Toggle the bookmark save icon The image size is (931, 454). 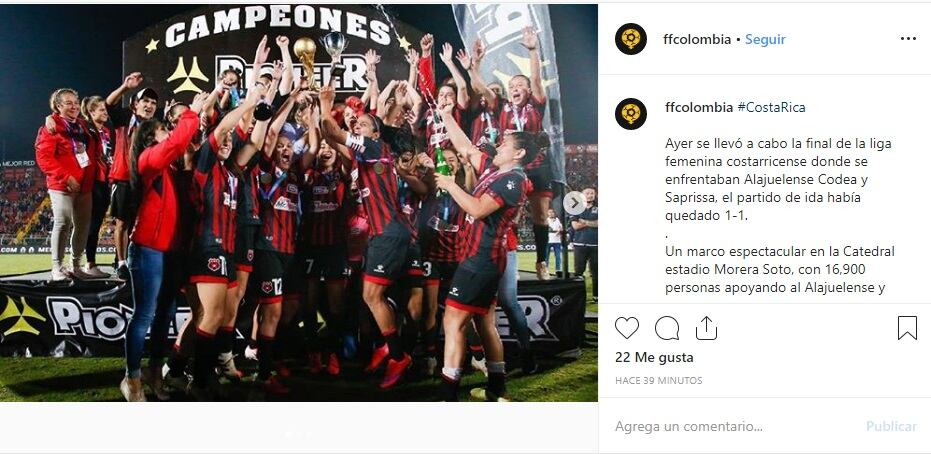(x=907, y=328)
